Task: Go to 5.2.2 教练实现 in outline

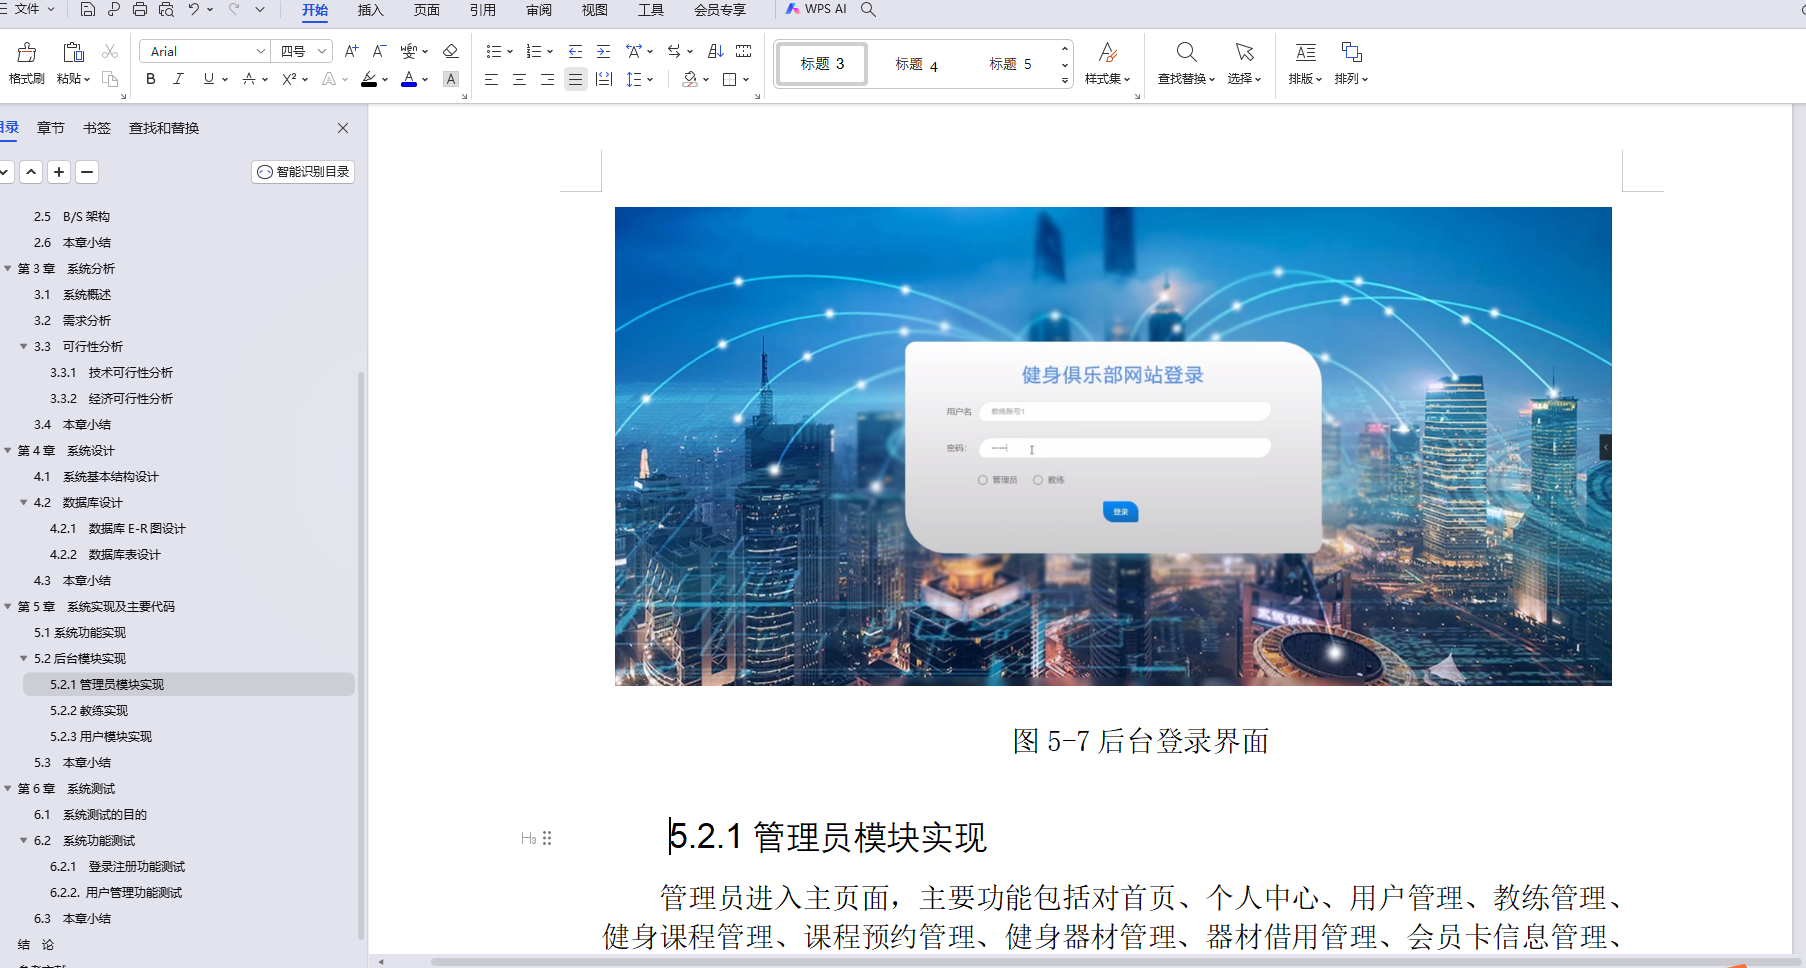Action: coord(89,710)
